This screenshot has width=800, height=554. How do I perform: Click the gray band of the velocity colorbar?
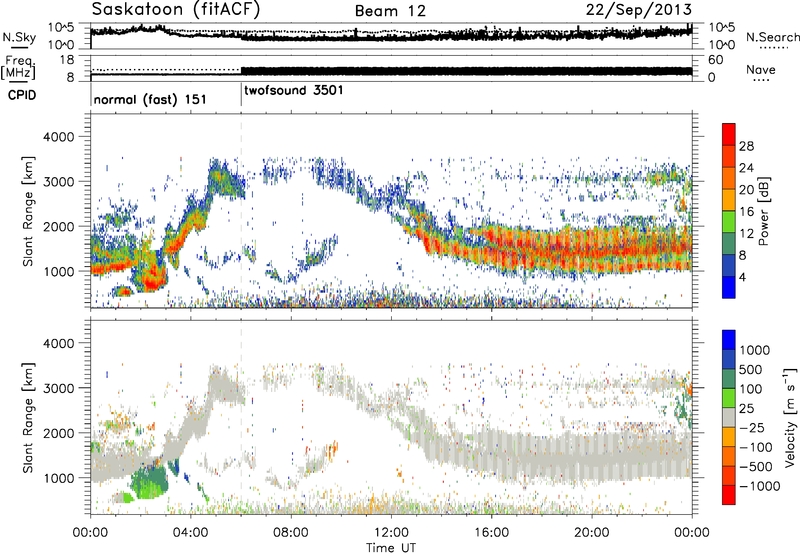pyautogui.click(x=729, y=418)
